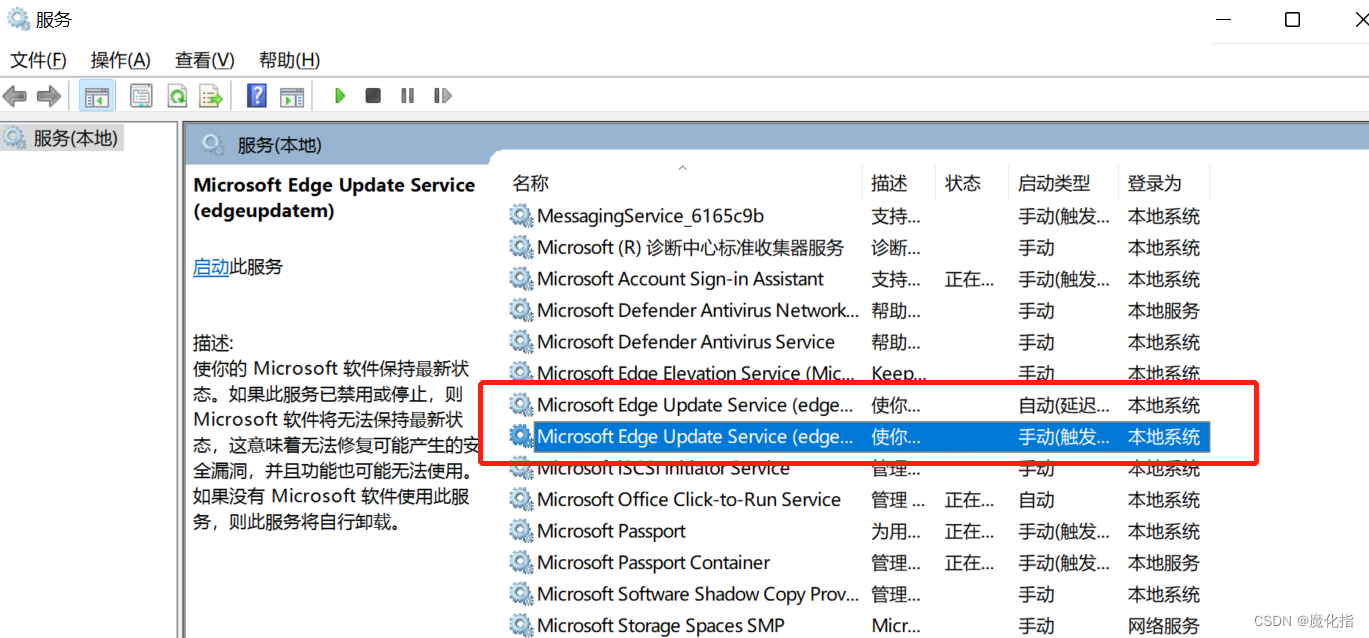The height and width of the screenshot is (638, 1369).
Task: Click Micr... description of Storage Spaces SMP
Action: pos(896,626)
